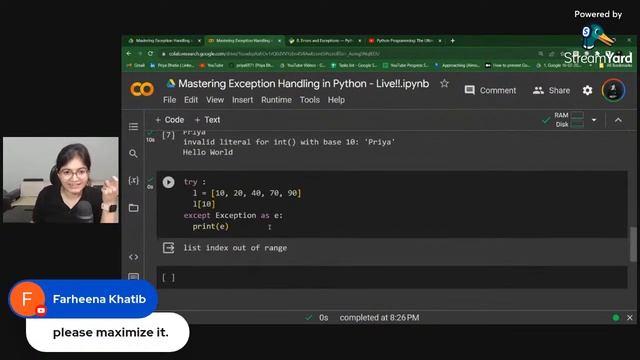Image resolution: width=640 pixels, height=360 pixels.
Task: Close the Python Programming YouTube tab
Action: point(440,41)
